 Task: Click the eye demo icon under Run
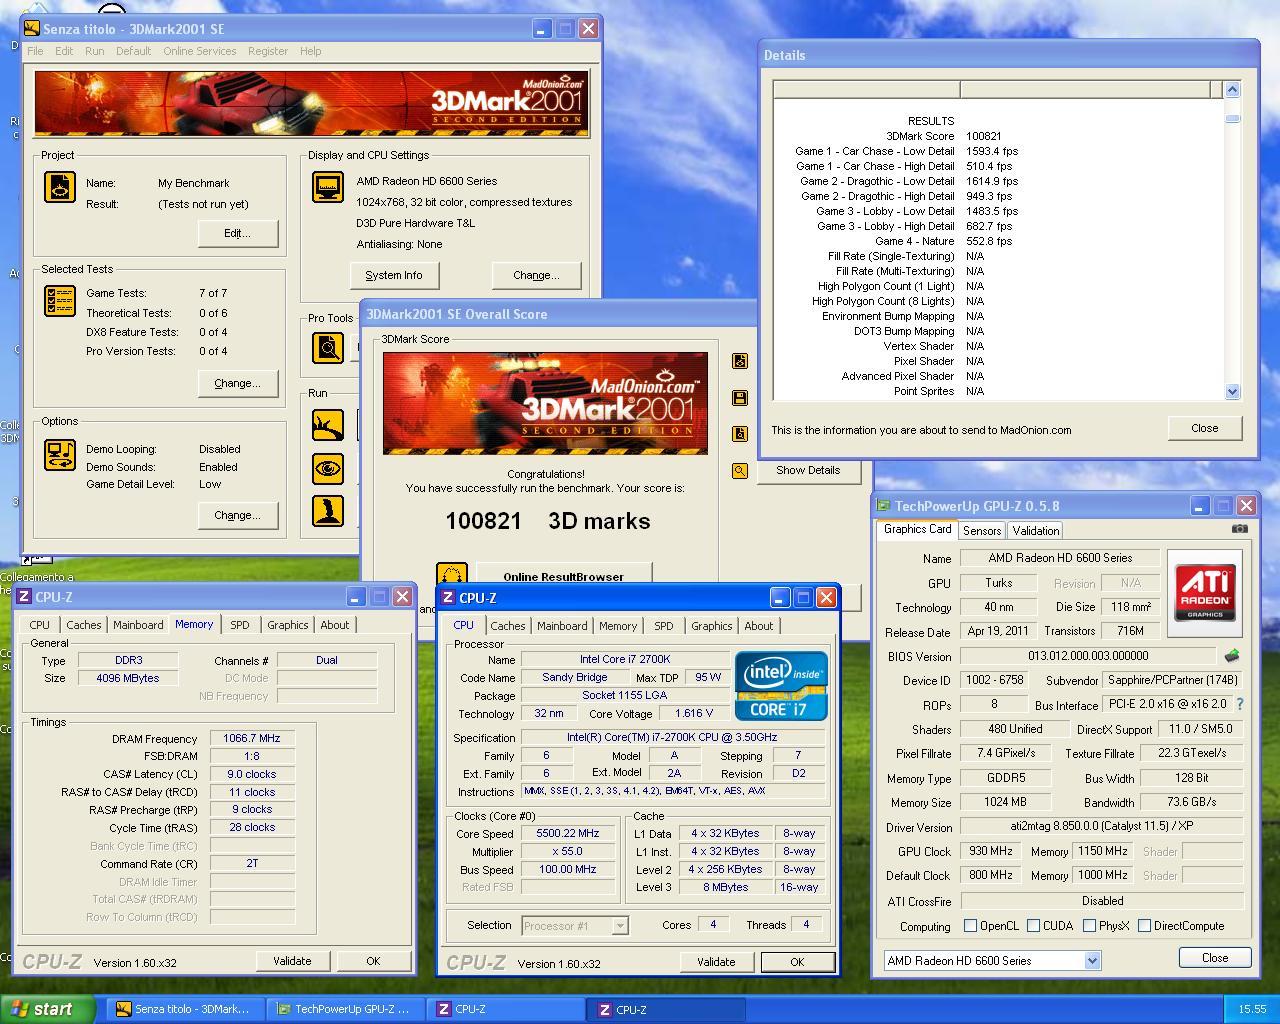[x=328, y=468]
